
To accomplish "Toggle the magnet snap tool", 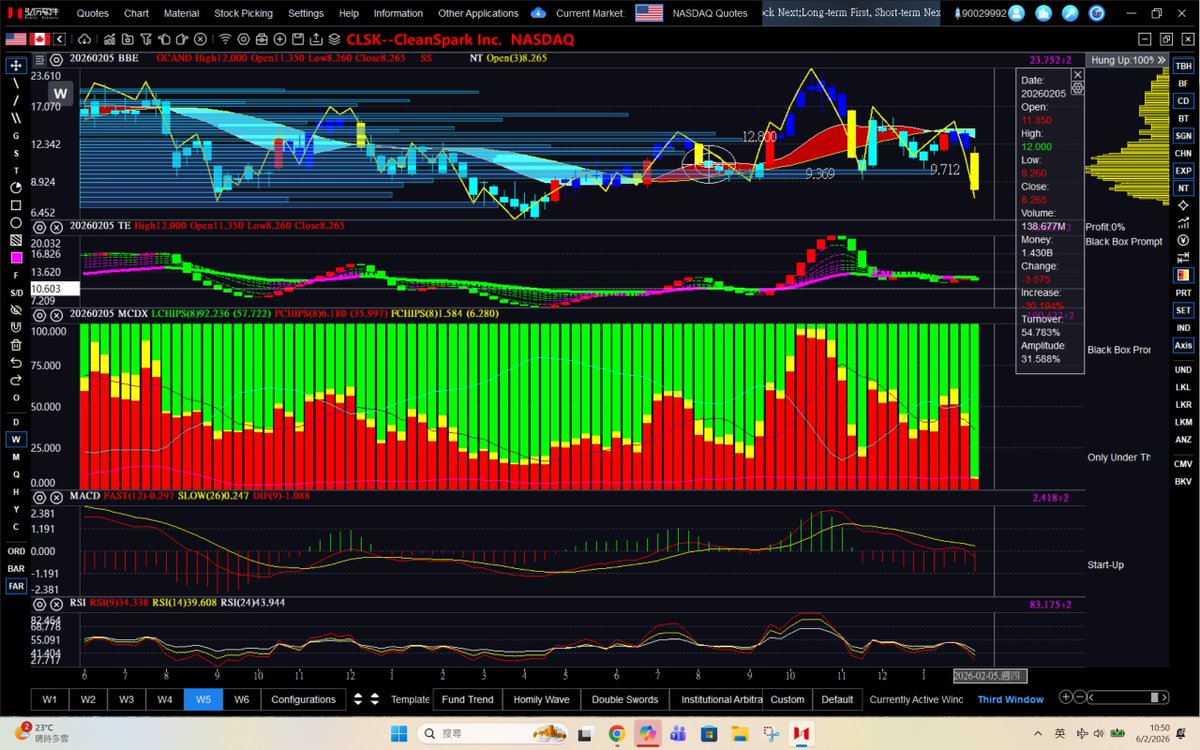I will [16, 327].
